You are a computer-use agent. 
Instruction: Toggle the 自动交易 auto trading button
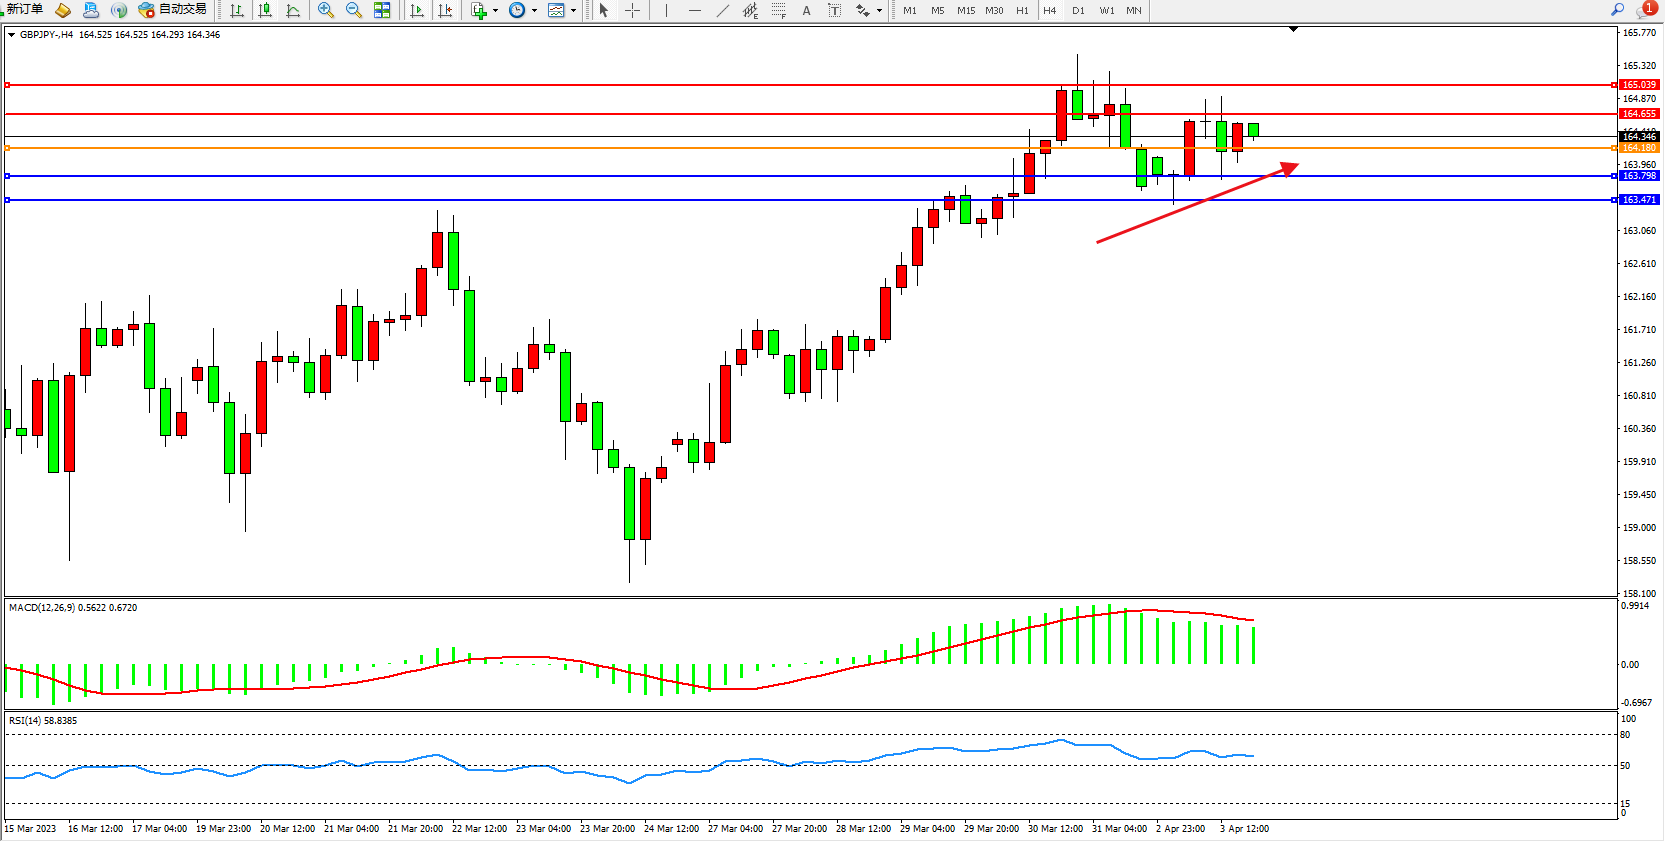173,10
